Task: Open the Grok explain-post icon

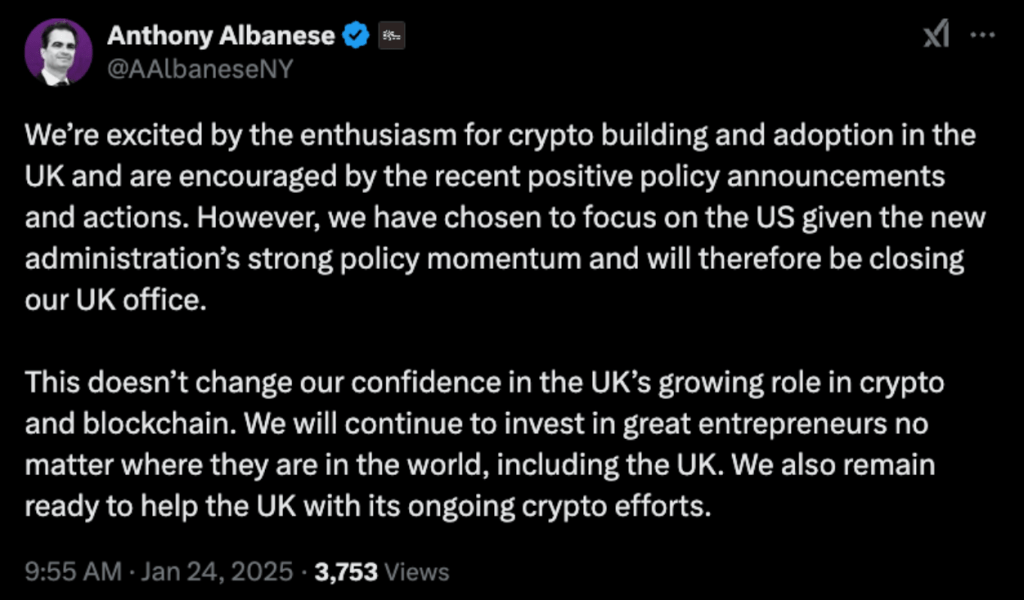Action: 936,34
